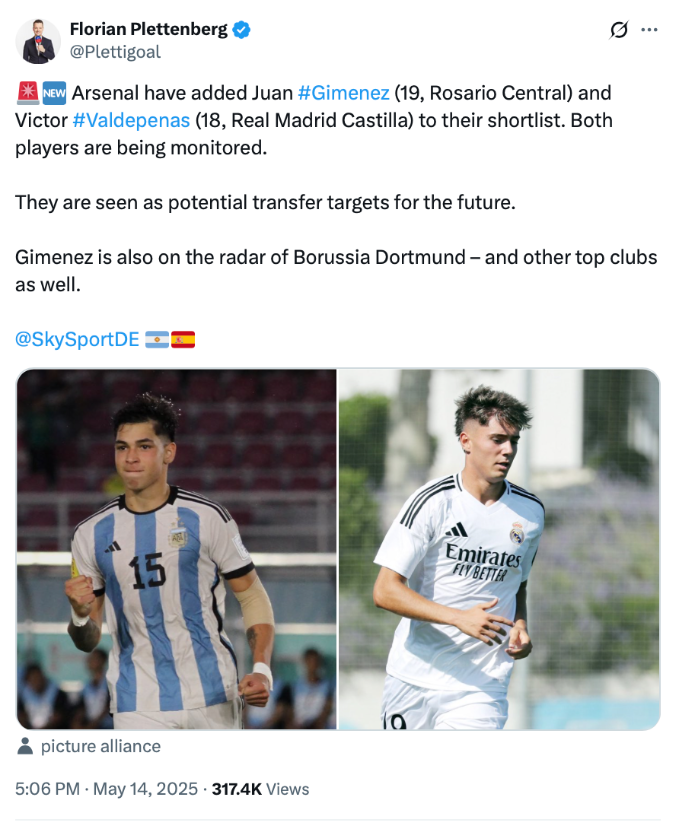The width and height of the screenshot is (679, 829).
Task: Open the 5:06 PM May 14, 2025 timestamp
Action: 106,789
